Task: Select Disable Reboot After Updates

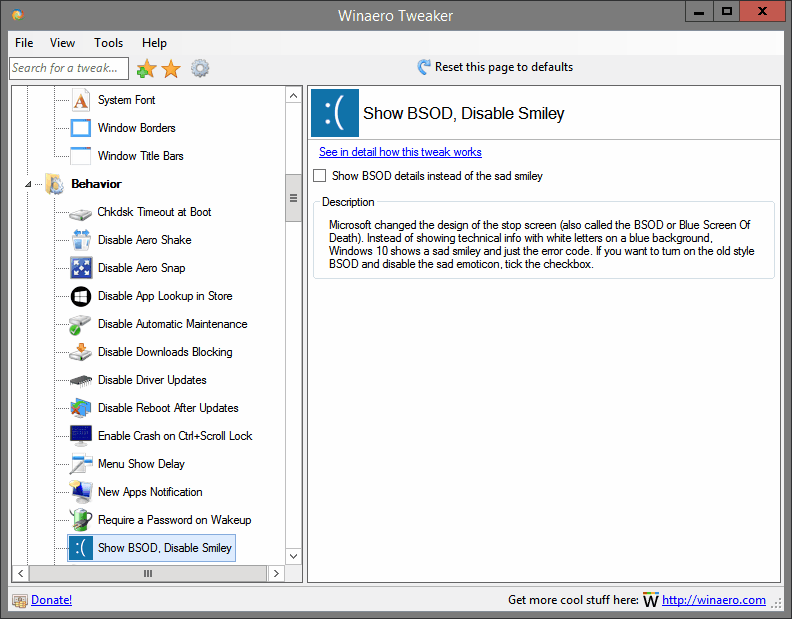Action: (x=168, y=408)
